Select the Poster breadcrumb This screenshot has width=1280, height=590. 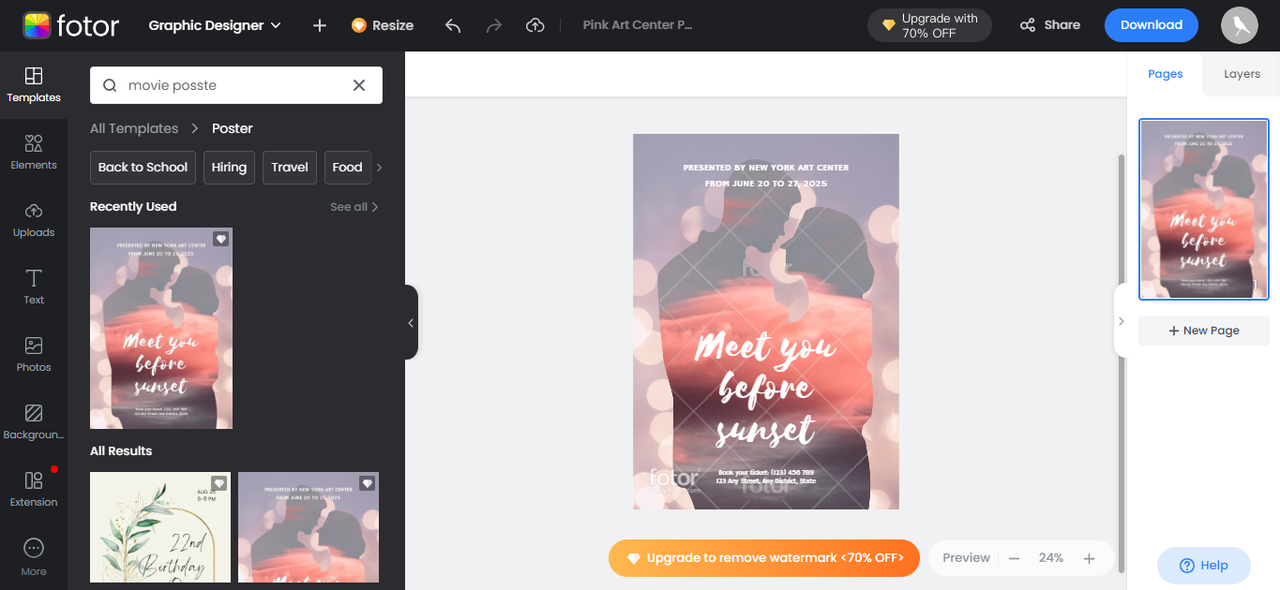(x=232, y=128)
